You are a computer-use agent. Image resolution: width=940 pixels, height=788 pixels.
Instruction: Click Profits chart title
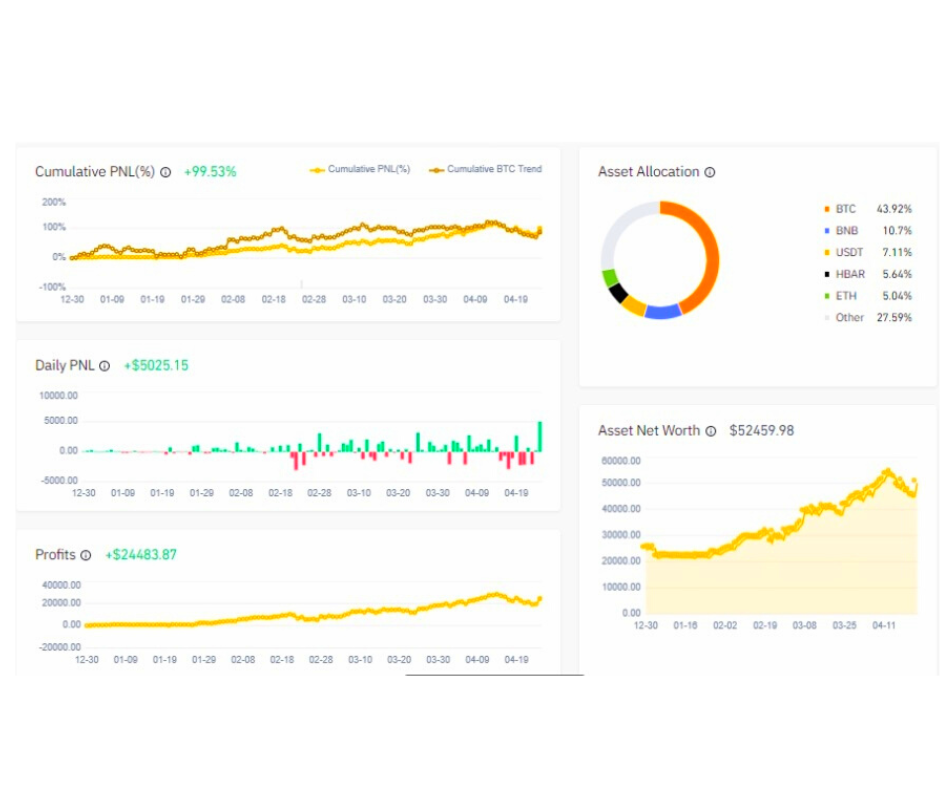55,555
